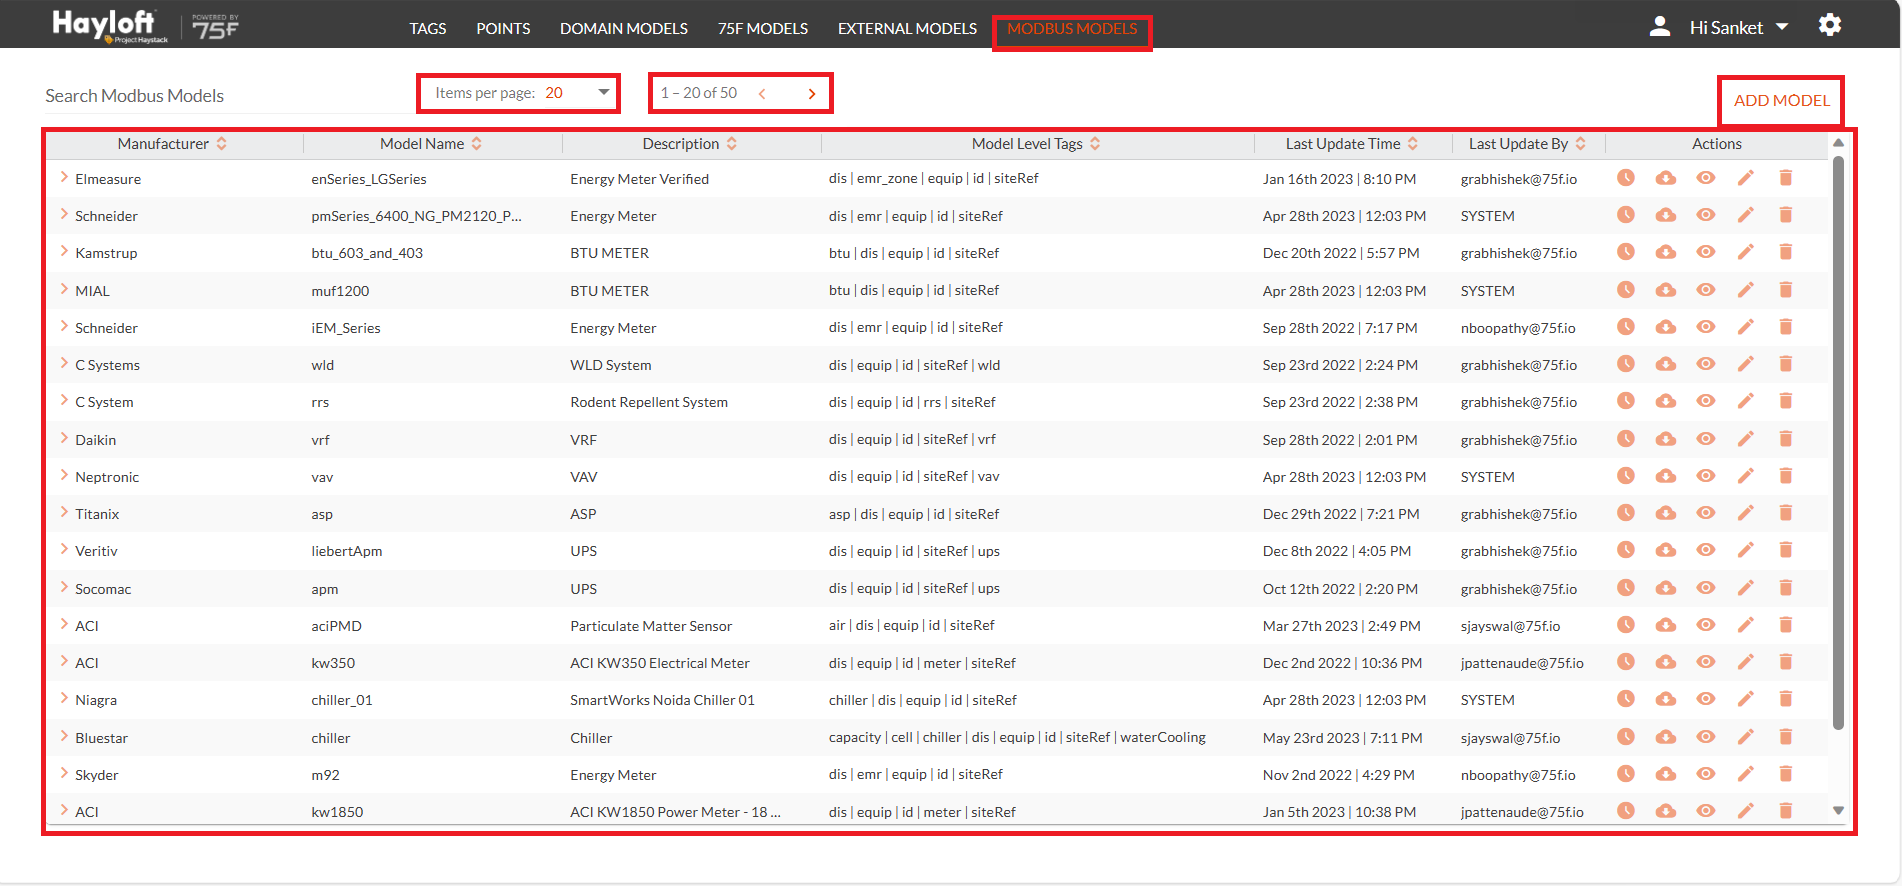1902x886 pixels.
Task: Delete the MIAL muf1200 model
Action: coord(1786,290)
